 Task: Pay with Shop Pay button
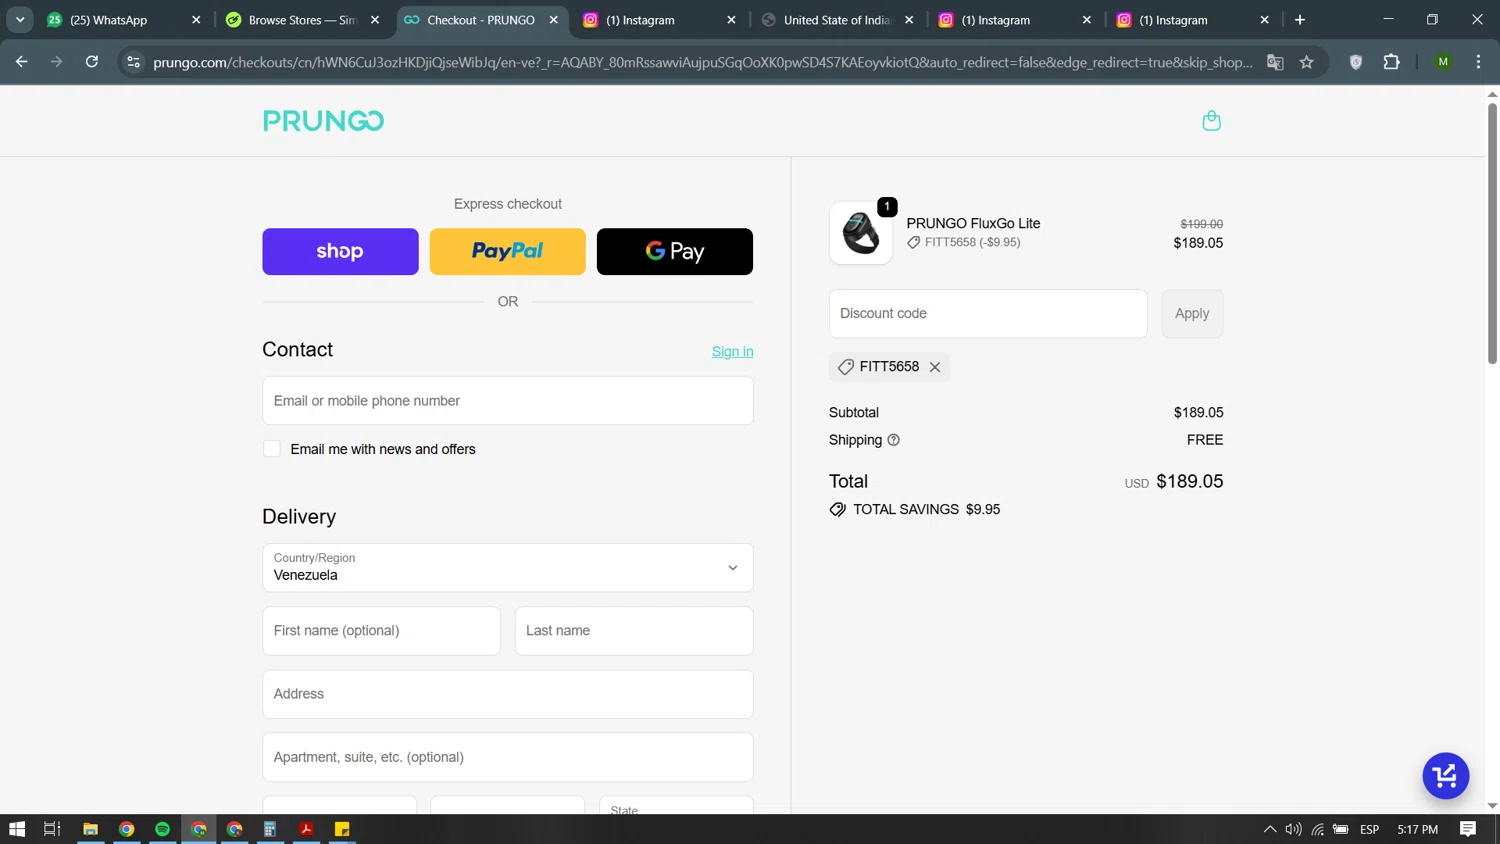pyautogui.click(x=340, y=251)
